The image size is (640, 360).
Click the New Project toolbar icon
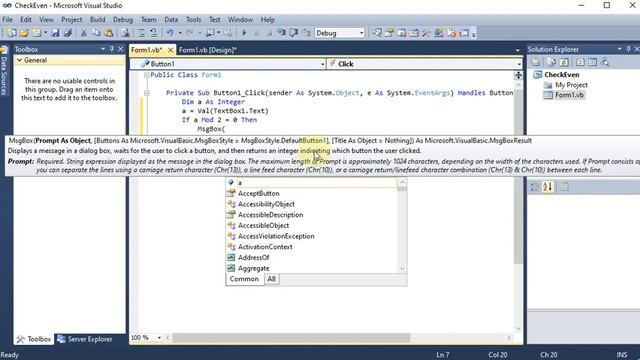[x=11, y=33]
